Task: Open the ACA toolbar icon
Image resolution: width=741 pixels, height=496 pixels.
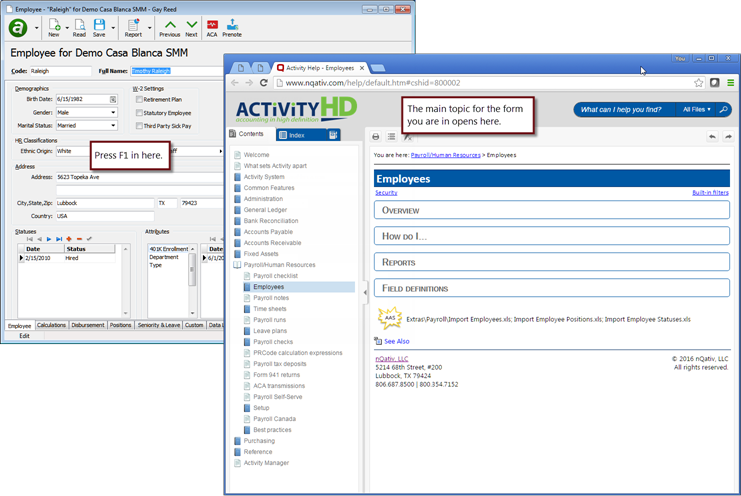Action: click(212, 28)
